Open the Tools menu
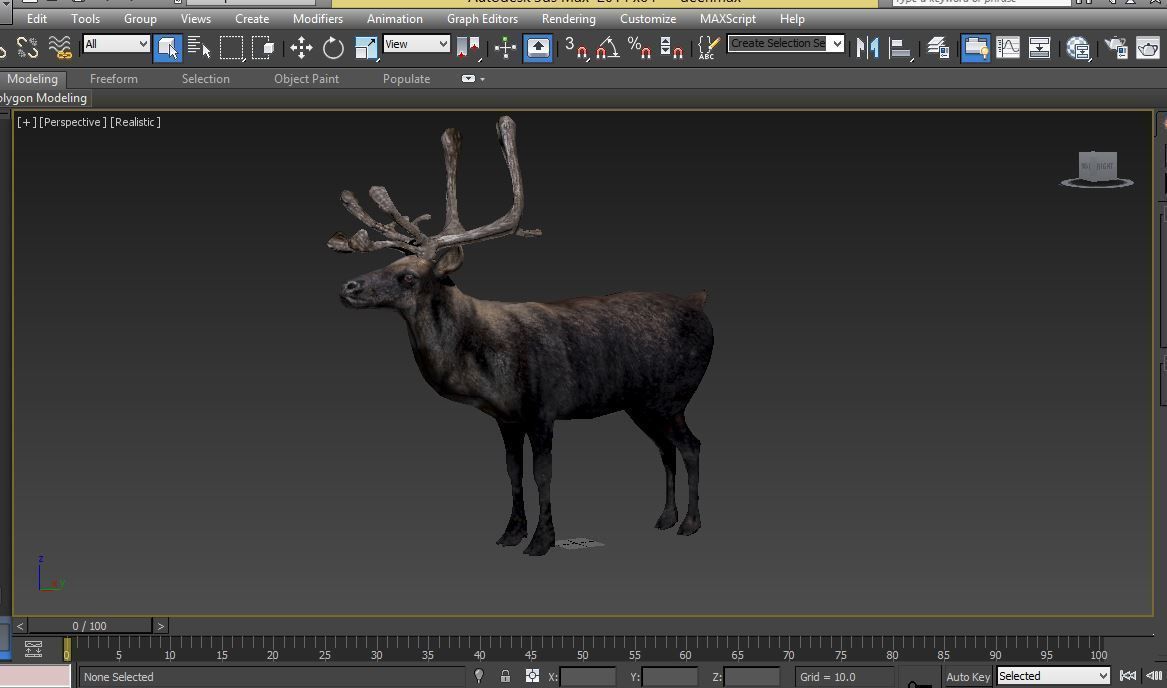 pyautogui.click(x=86, y=19)
